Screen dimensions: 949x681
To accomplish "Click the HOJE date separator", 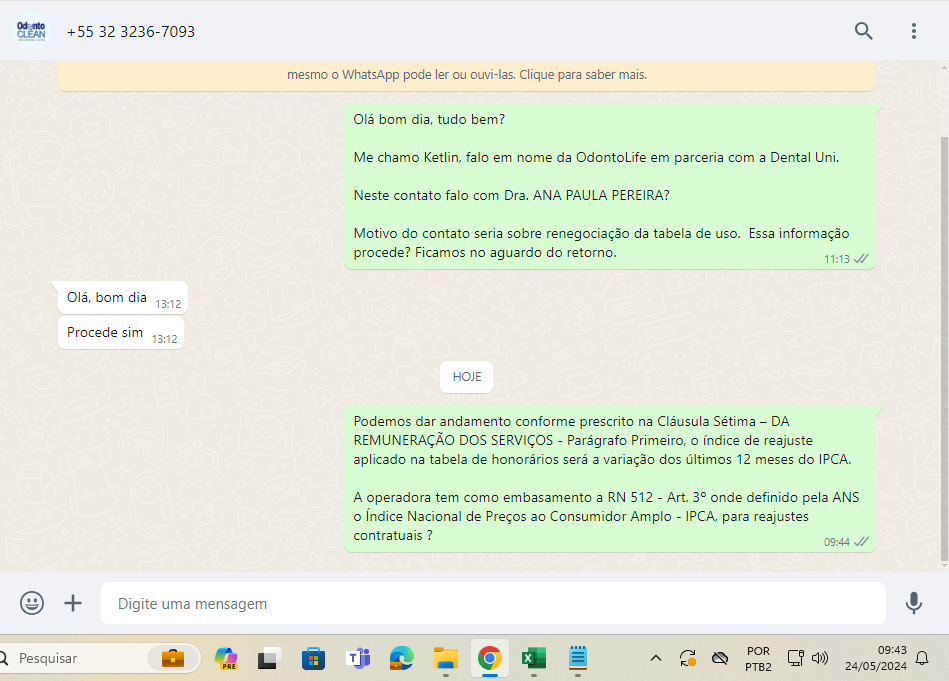I will pos(467,377).
